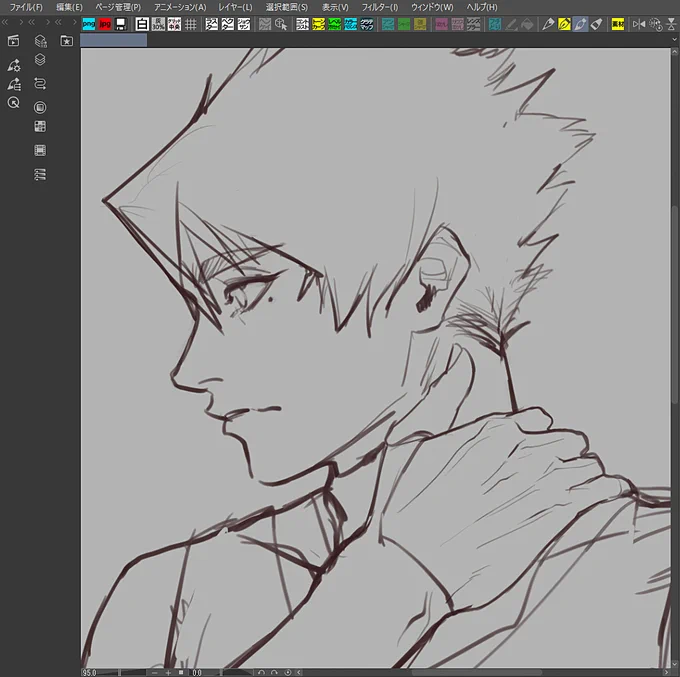
Task: Collapse panel with left double chevron
Action: 5,22
